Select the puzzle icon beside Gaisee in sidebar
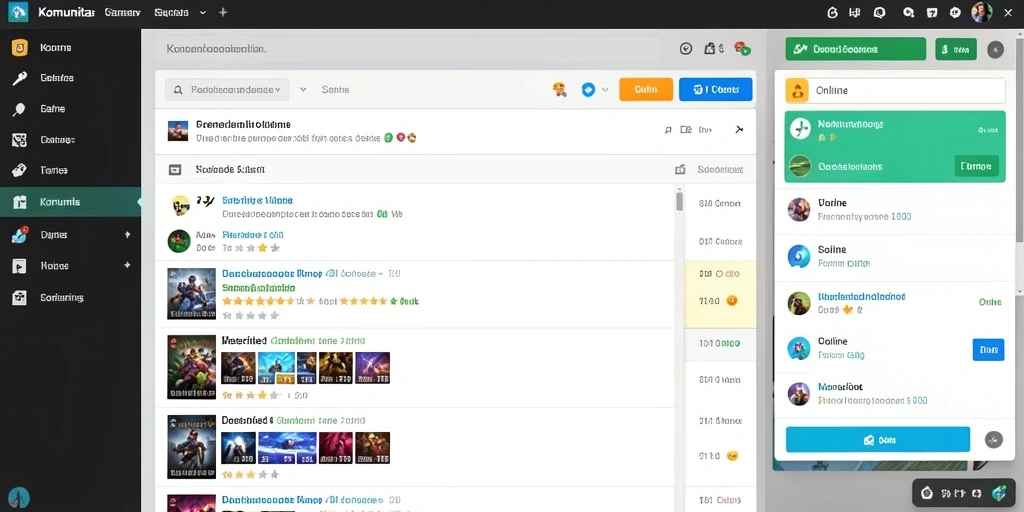 click(20, 140)
